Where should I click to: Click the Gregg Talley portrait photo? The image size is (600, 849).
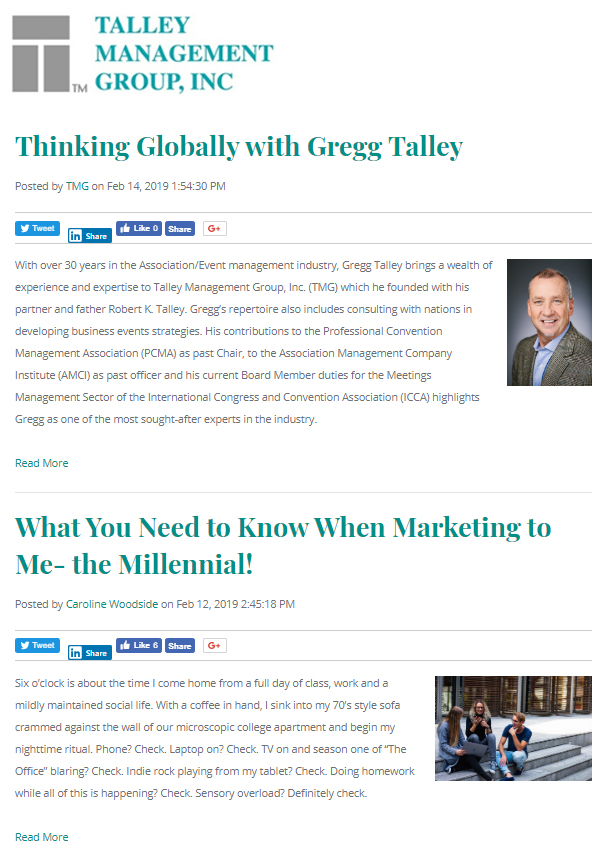click(549, 322)
